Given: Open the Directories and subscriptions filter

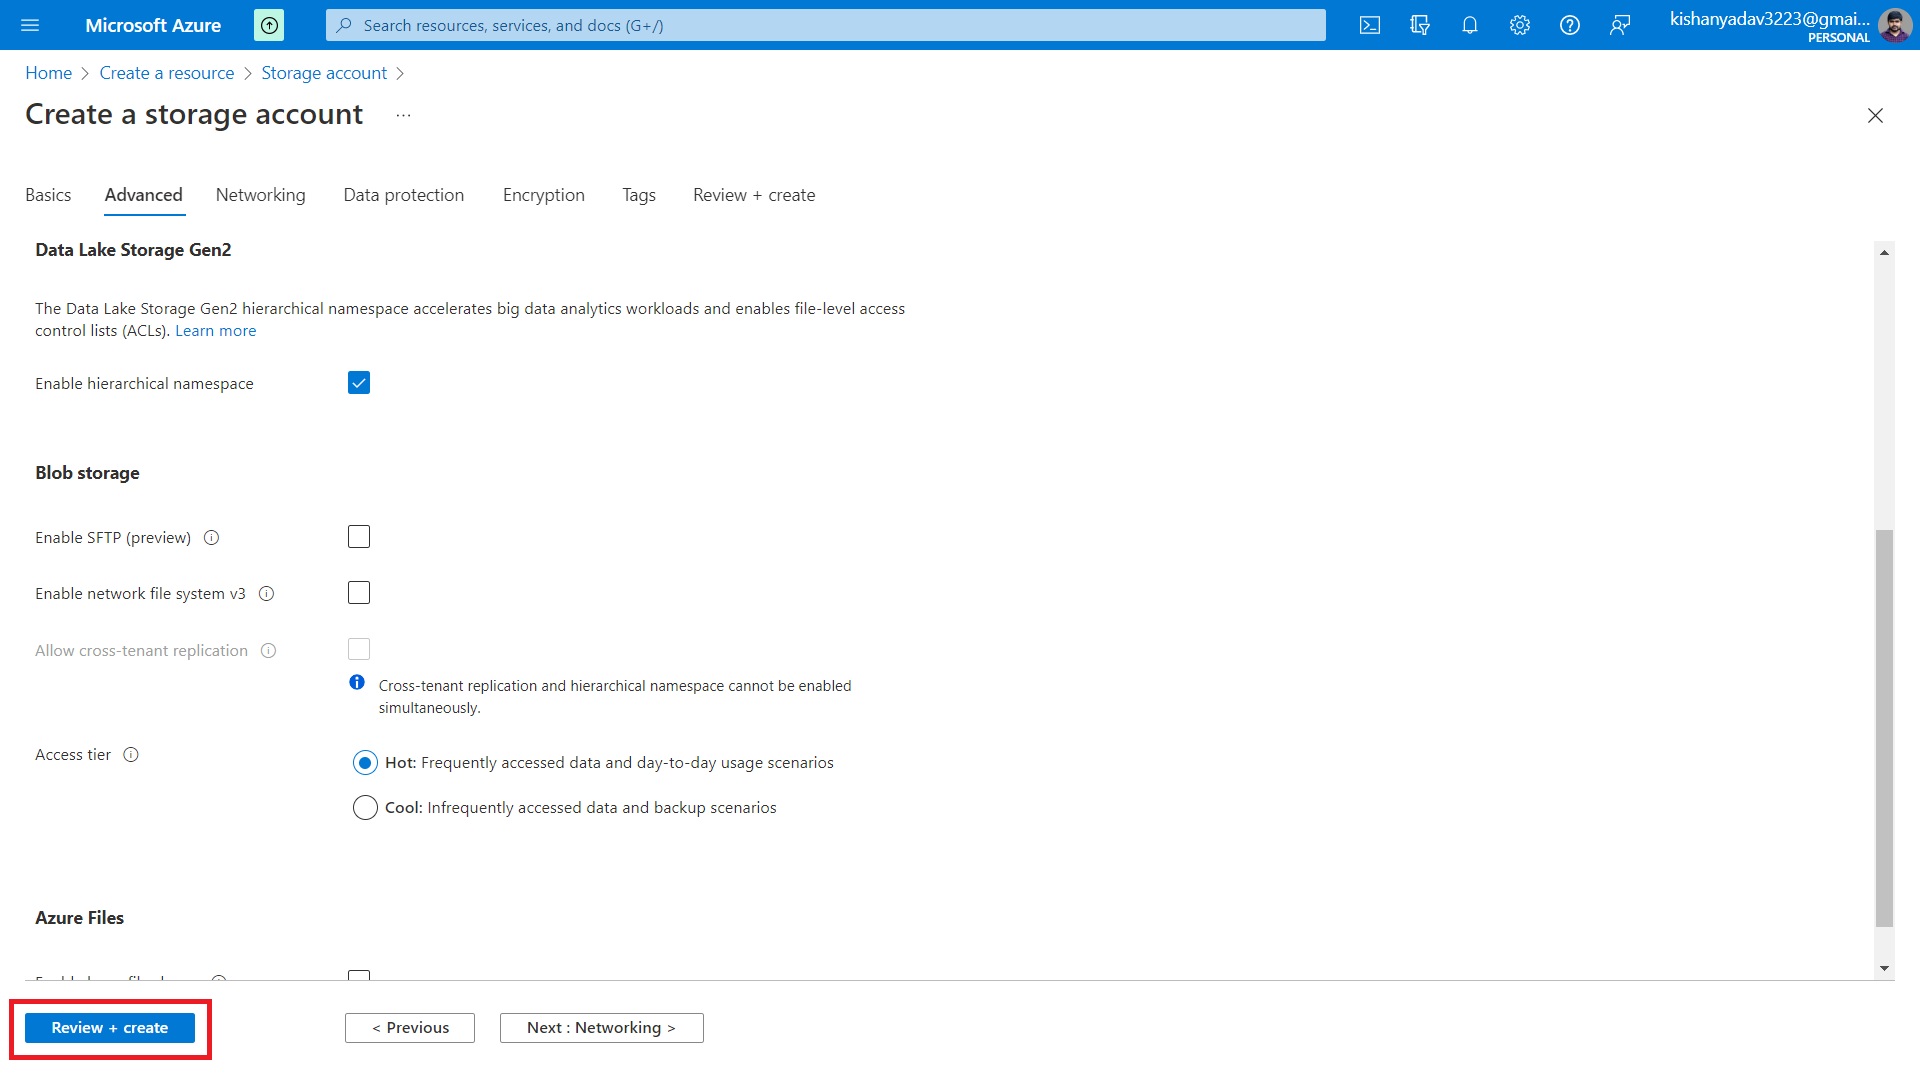Looking at the screenshot, I should tap(1420, 25).
